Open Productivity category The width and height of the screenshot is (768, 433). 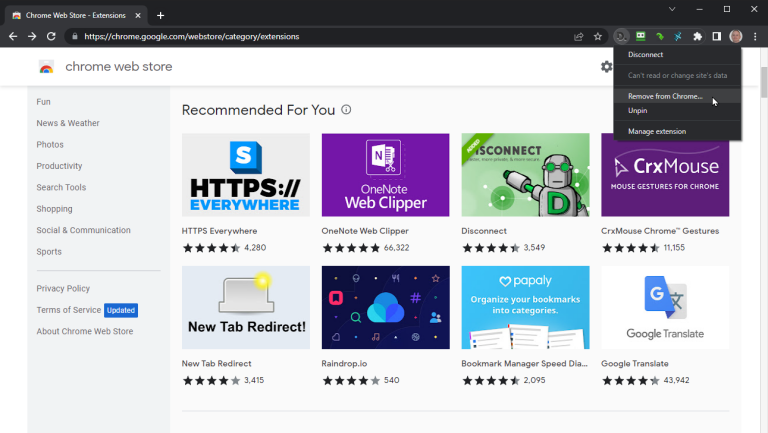click(x=59, y=166)
